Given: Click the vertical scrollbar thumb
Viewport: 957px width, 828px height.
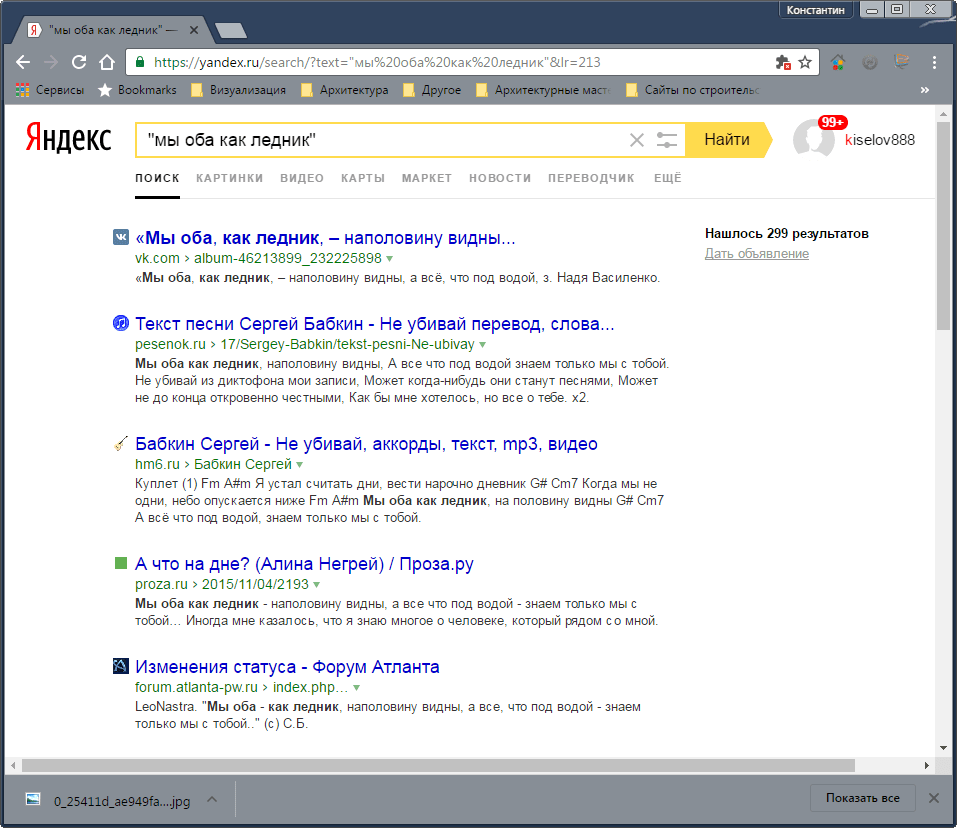Looking at the screenshot, I should click(943, 225).
